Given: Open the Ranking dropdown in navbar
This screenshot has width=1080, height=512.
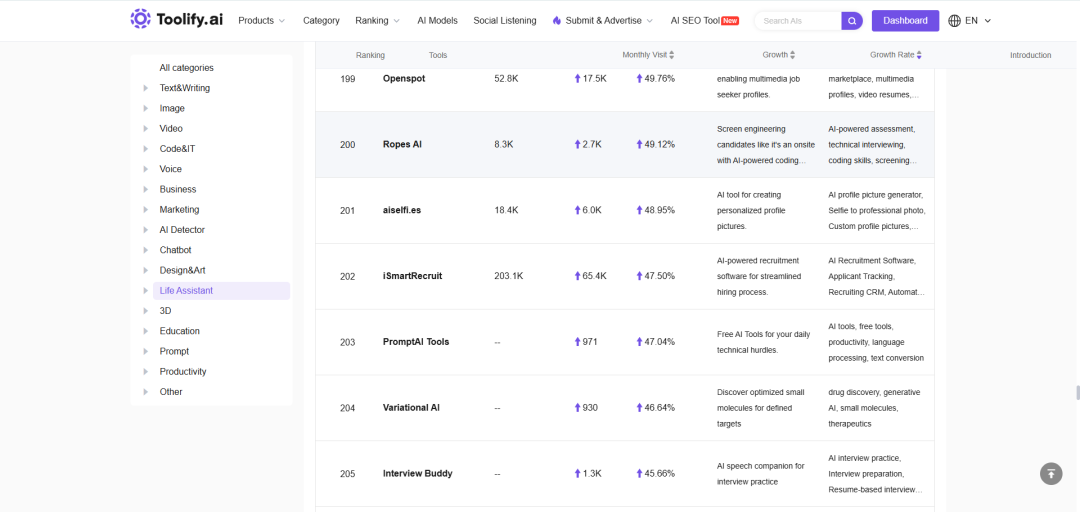Looking at the screenshot, I should coord(377,21).
